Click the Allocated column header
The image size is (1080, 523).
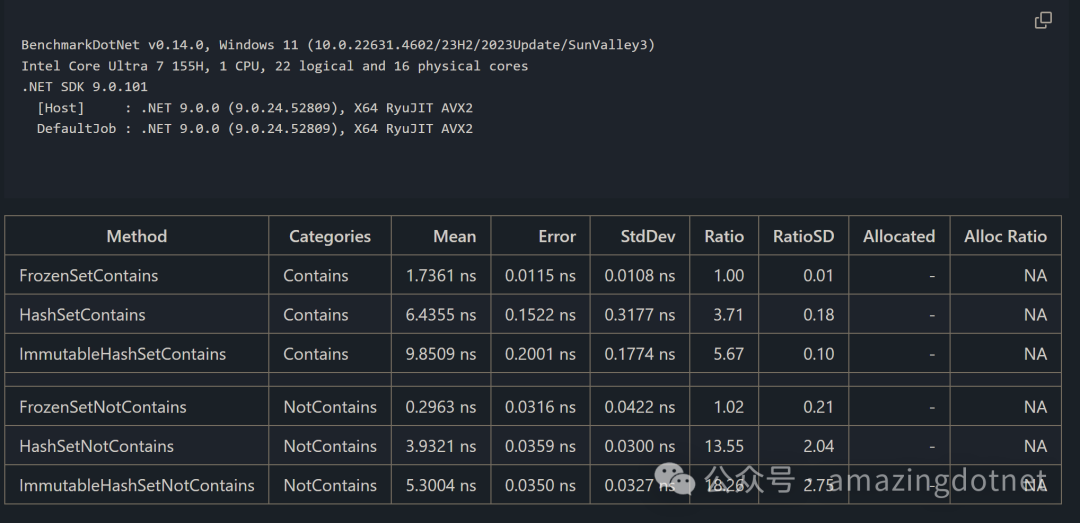click(899, 236)
